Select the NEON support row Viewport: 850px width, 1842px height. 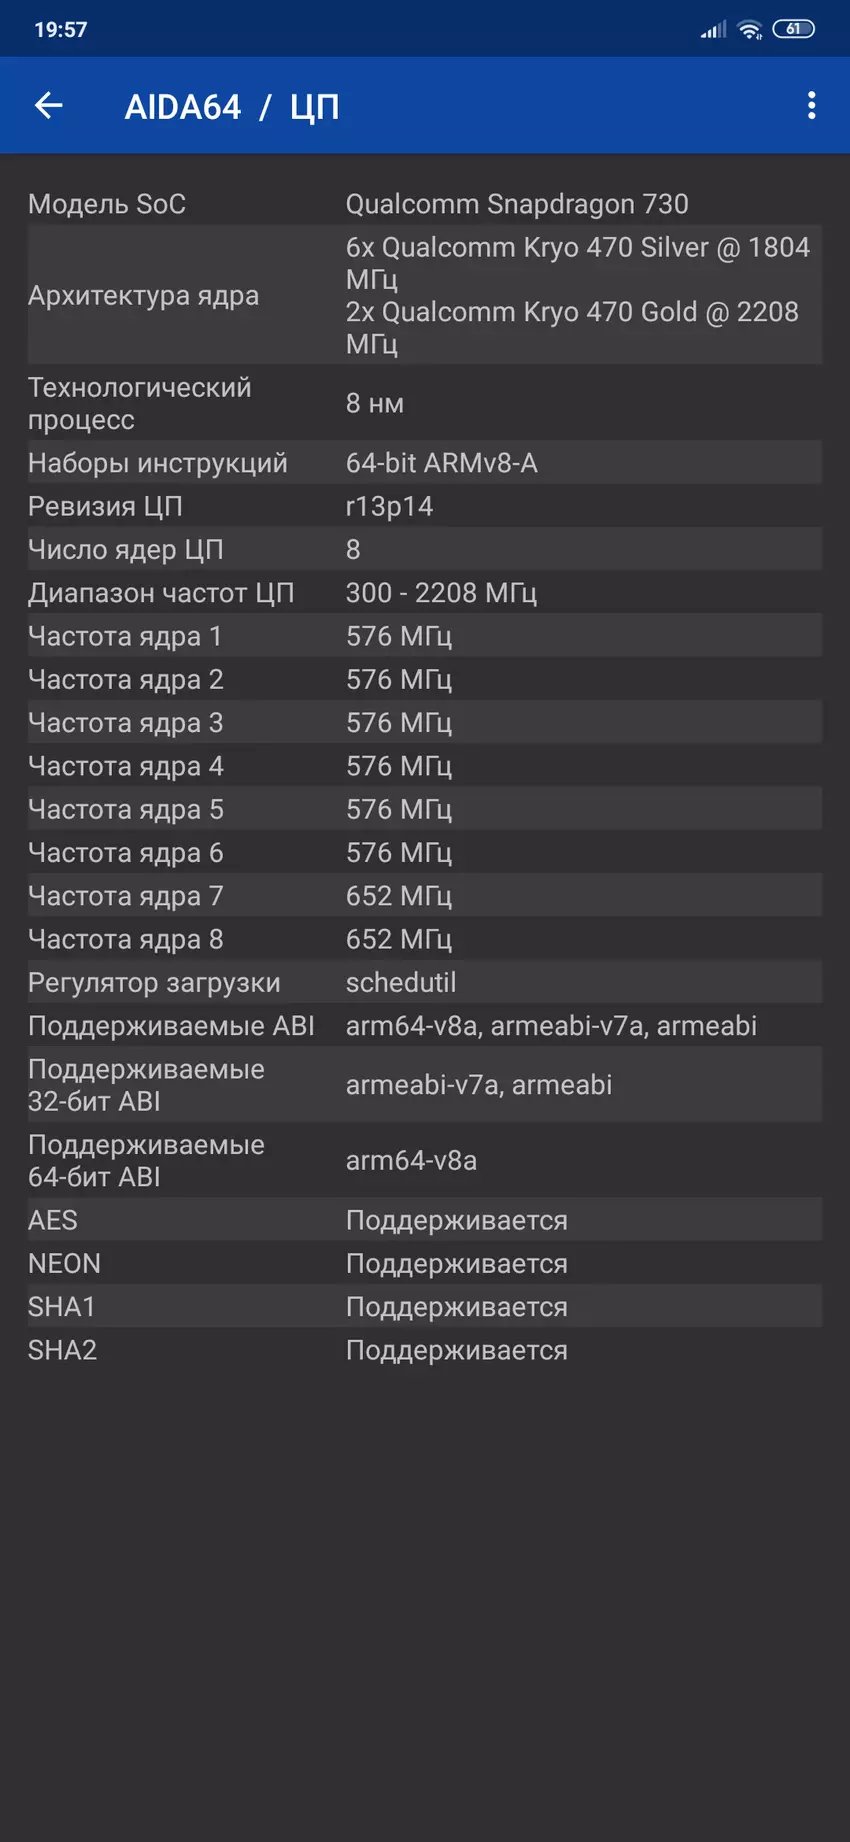(424, 1263)
